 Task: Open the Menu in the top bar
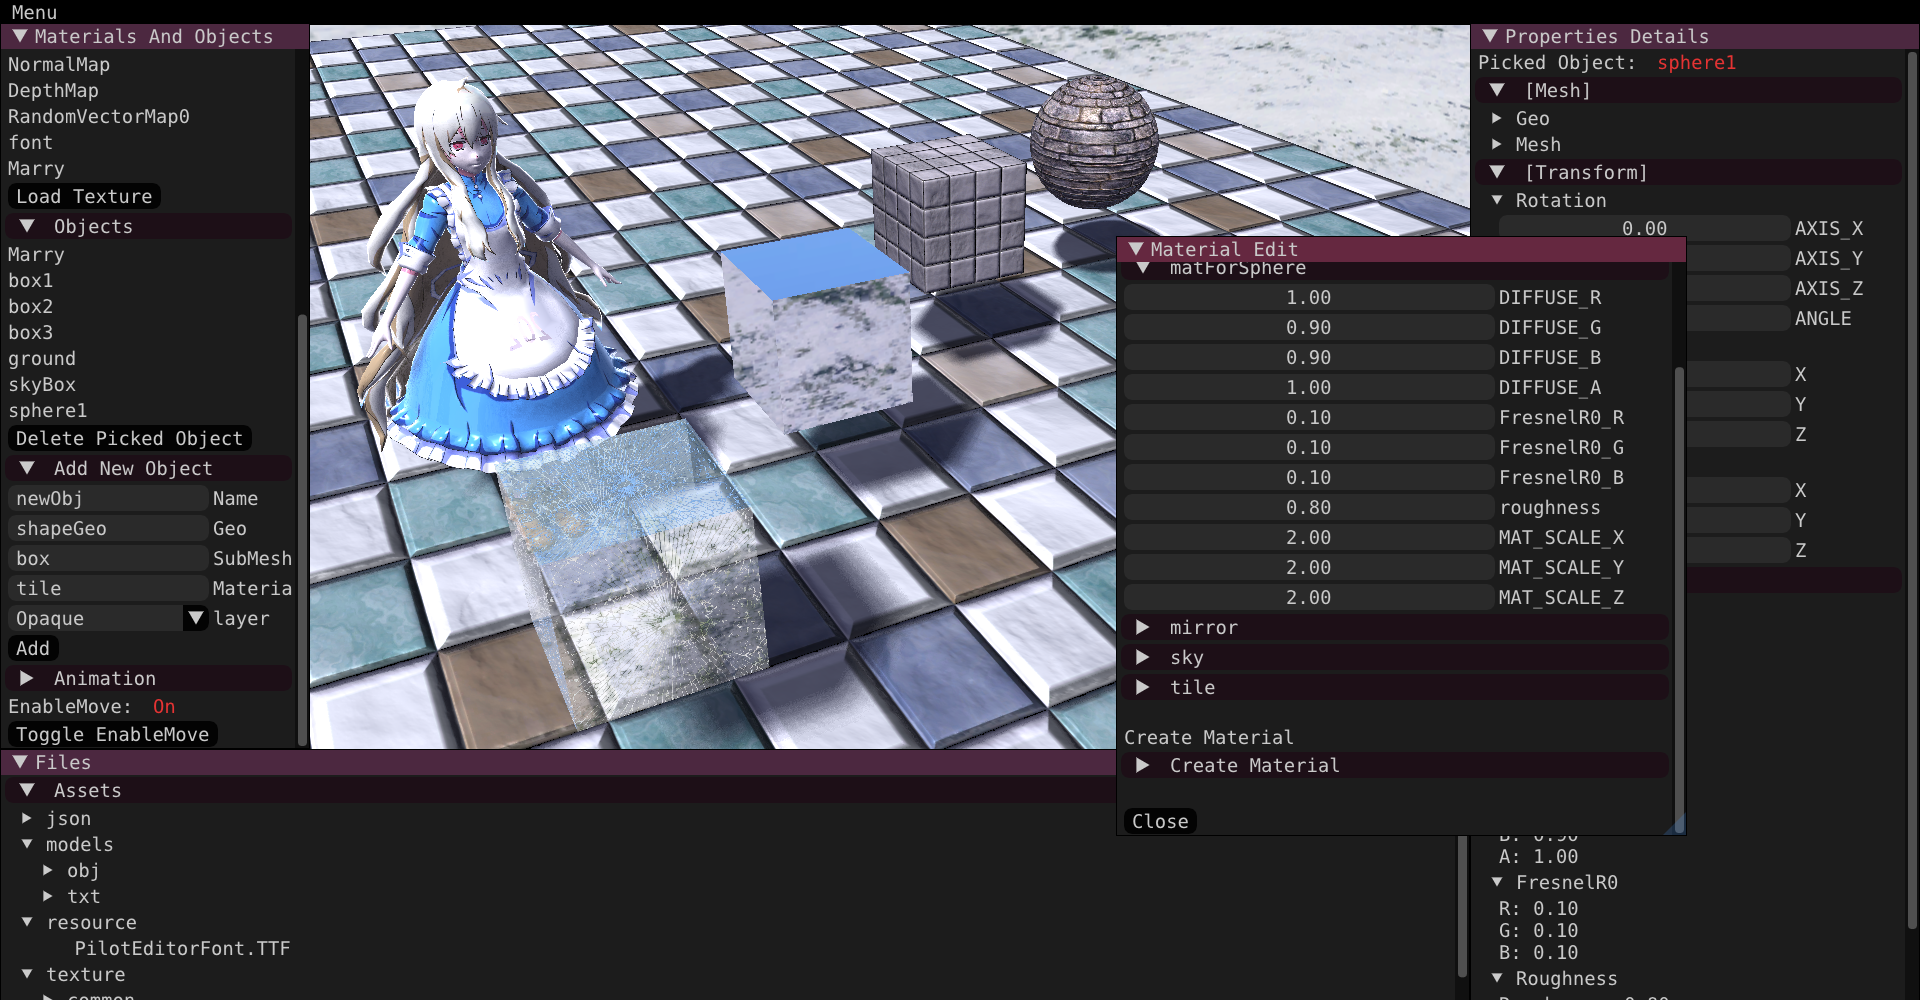[x=34, y=12]
